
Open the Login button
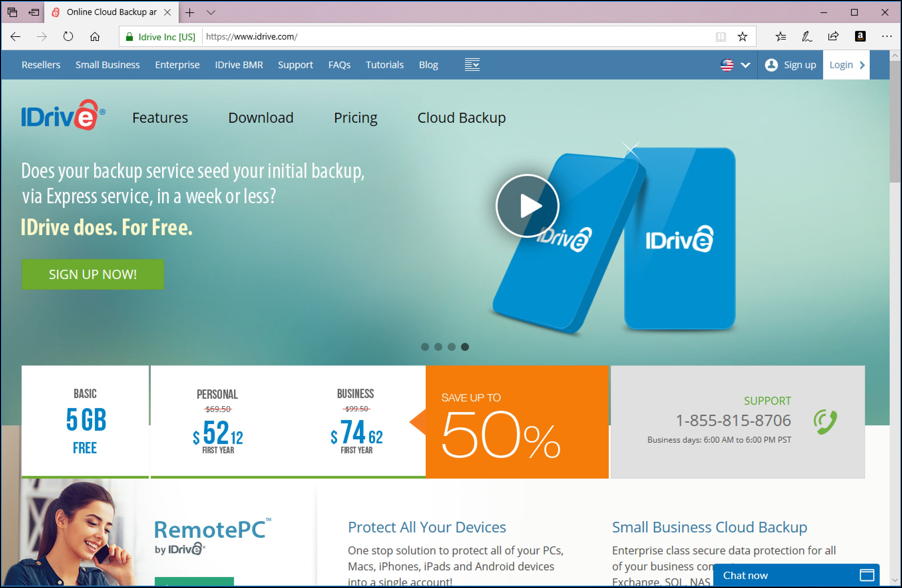pyautogui.click(x=846, y=65)
